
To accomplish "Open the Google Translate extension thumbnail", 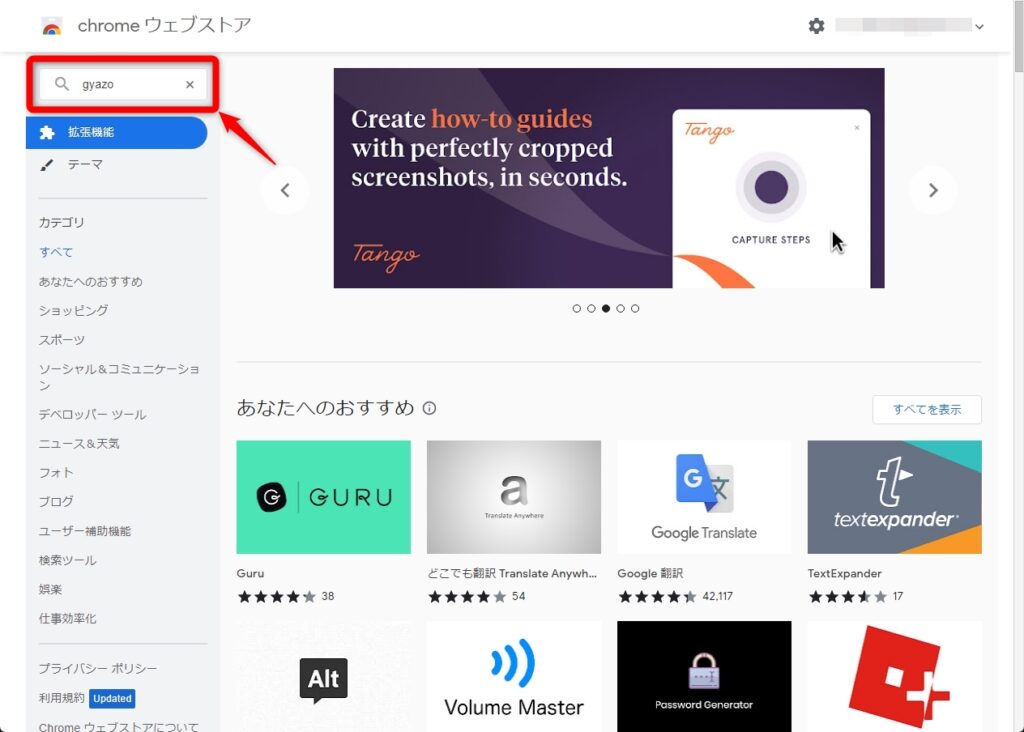I will click(x=704, y=497).
